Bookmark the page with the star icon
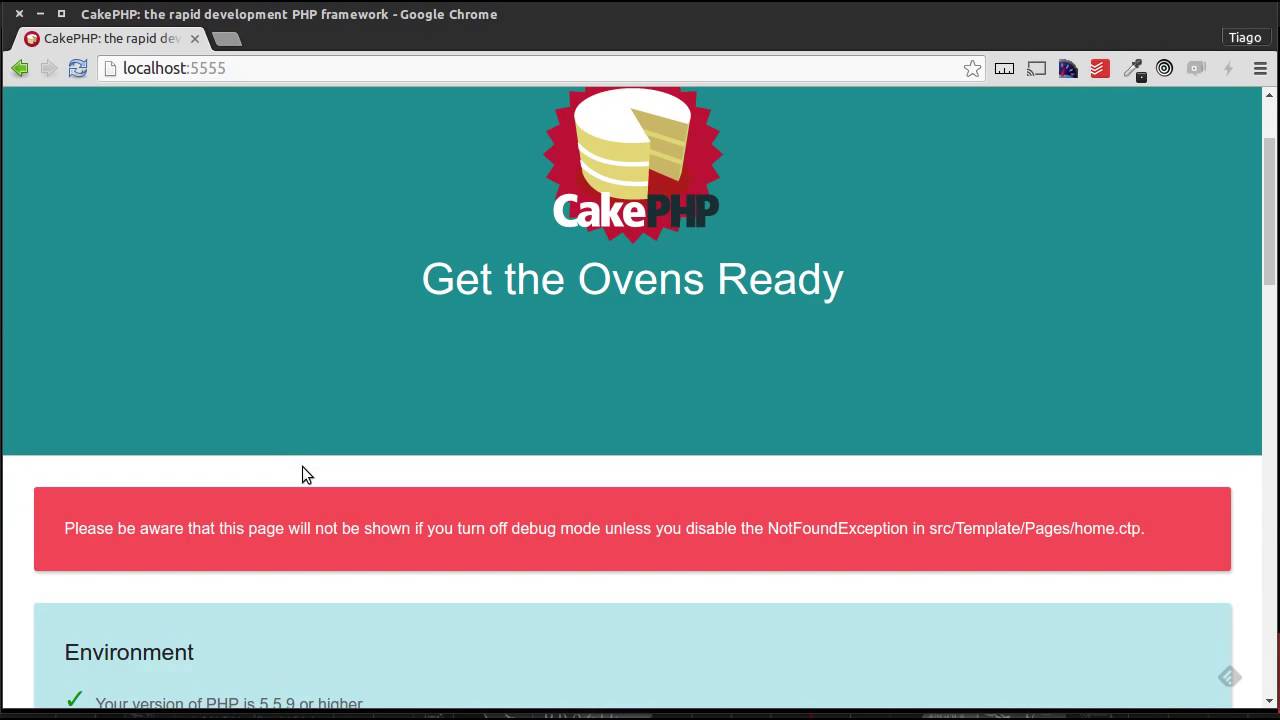 [972, 68]
